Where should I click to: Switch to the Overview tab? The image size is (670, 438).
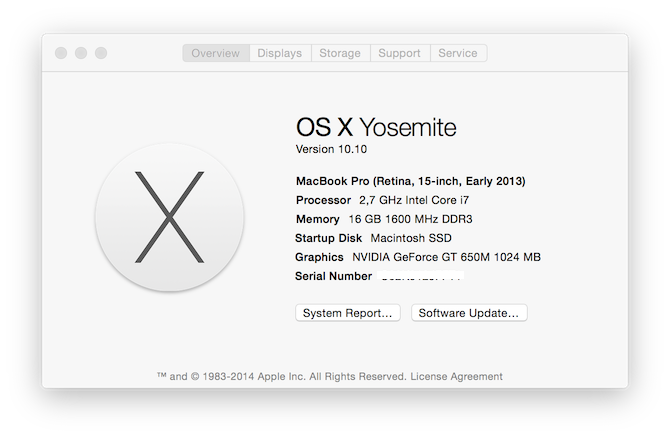pos(216,53)
